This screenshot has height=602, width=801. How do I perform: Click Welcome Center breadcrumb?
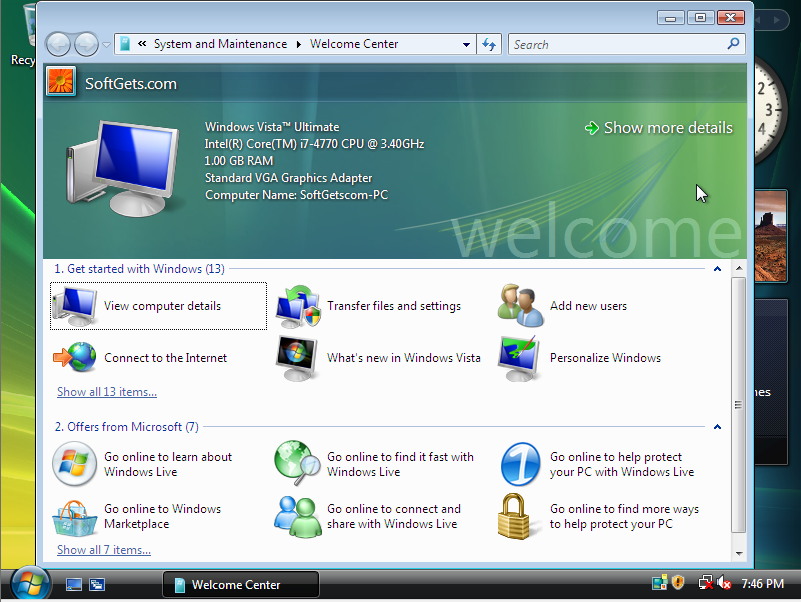tap(354, 44)
